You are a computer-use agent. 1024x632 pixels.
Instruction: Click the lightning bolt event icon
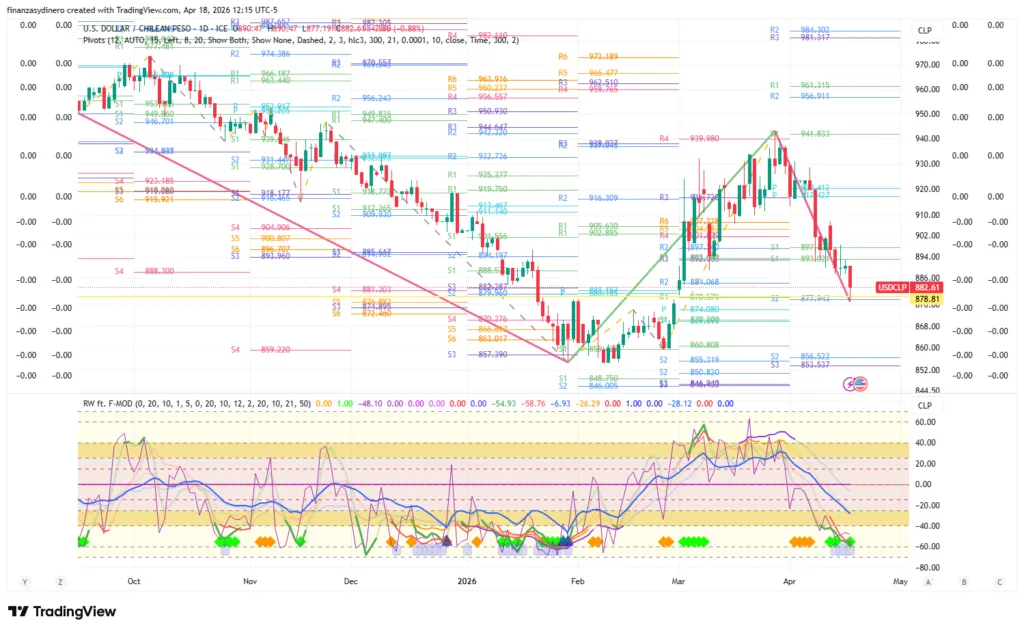(x=850, y=383)
